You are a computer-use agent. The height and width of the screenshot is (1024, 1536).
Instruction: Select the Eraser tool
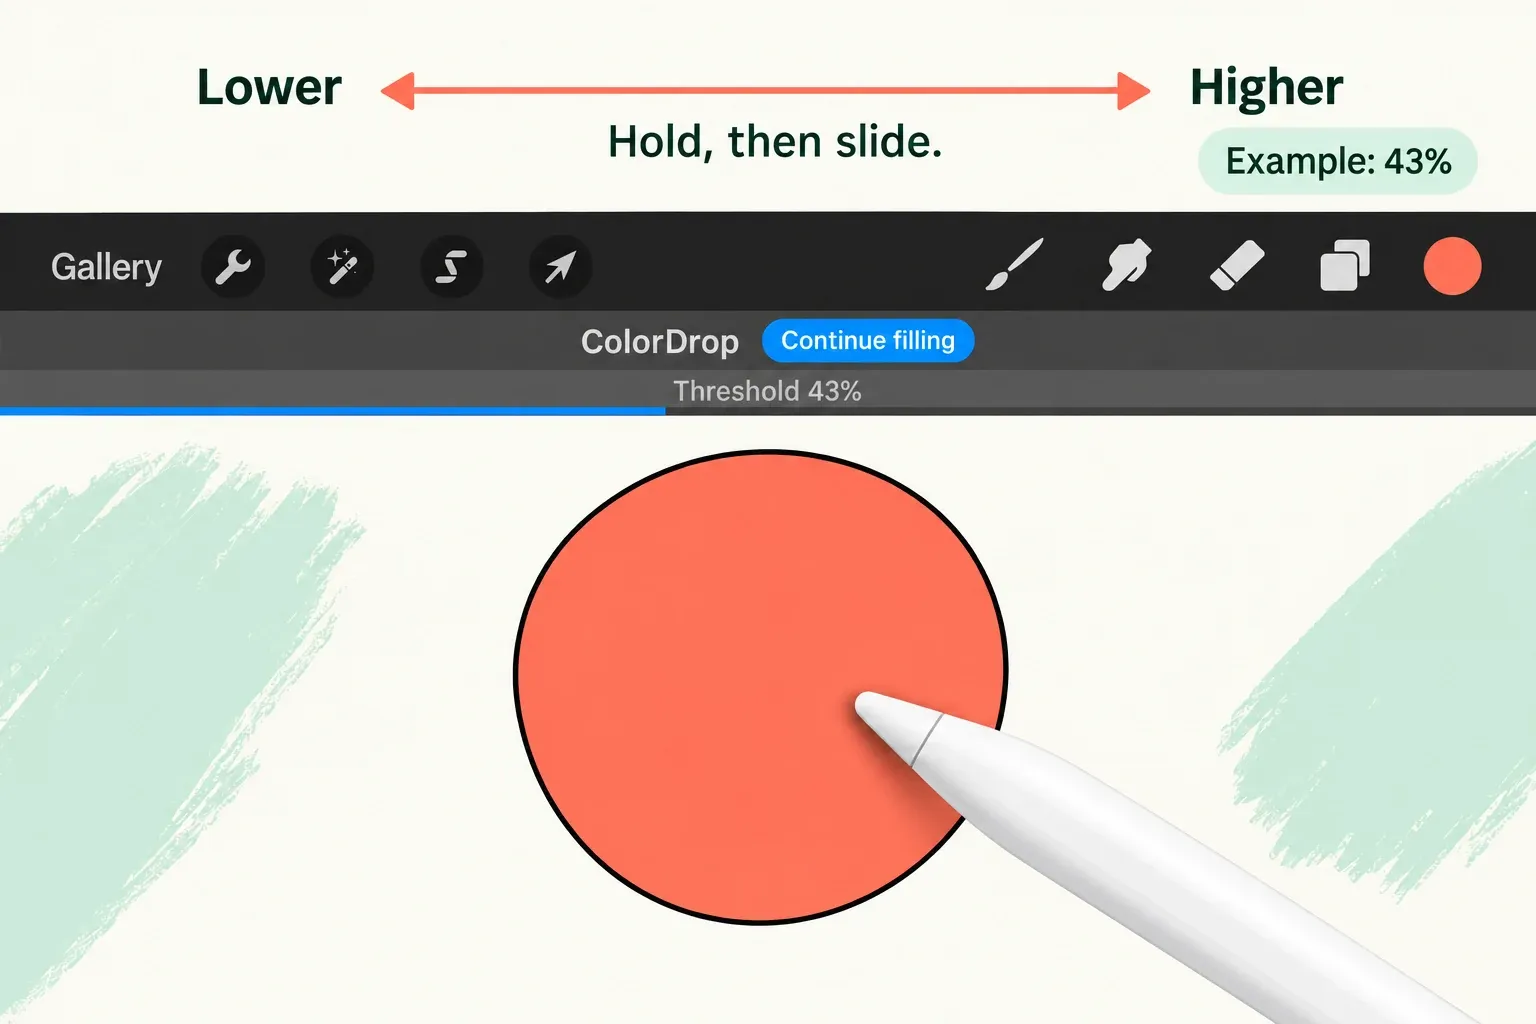(1237, 266)
